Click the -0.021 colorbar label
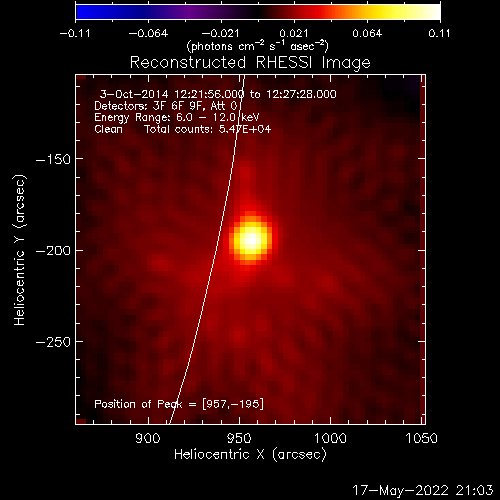This screenshot has height=500, width=500. pyautogui.click(x=220, y=33)
